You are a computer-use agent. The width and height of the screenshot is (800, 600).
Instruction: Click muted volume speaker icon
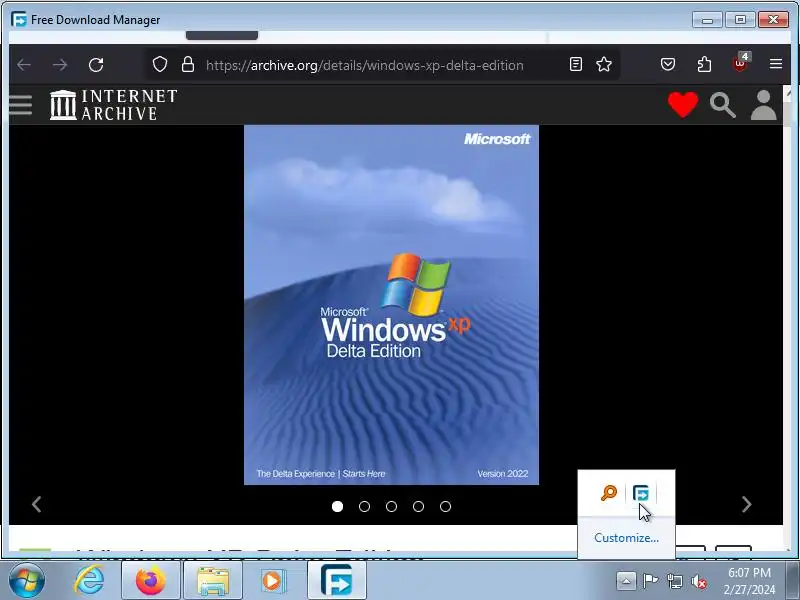698,581
